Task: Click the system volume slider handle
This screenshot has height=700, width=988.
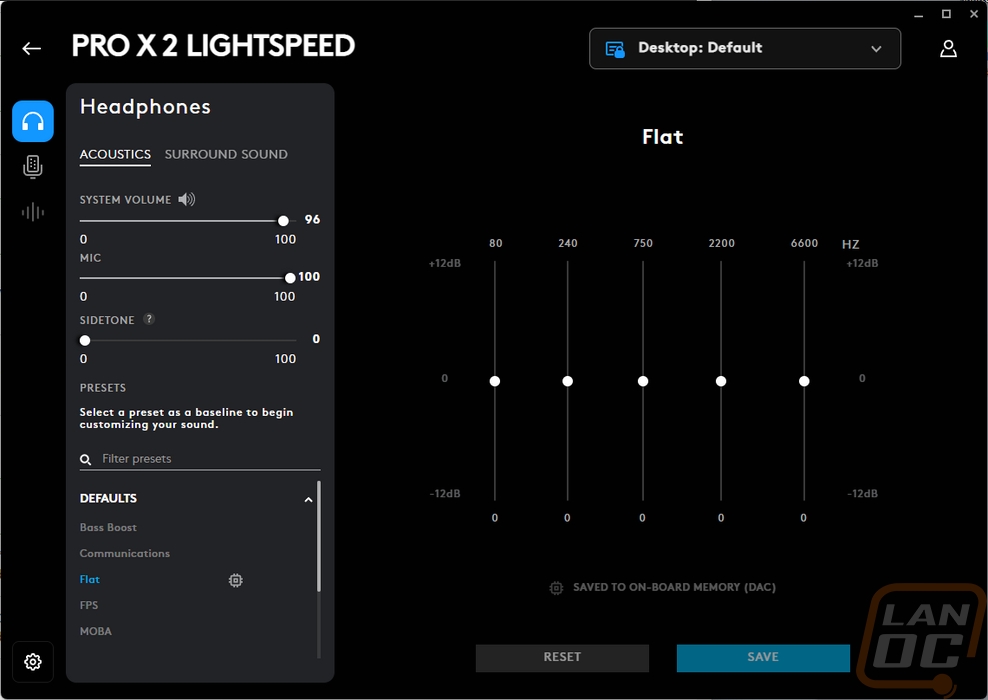Action: pyautogui.click(x=284, y=221)
